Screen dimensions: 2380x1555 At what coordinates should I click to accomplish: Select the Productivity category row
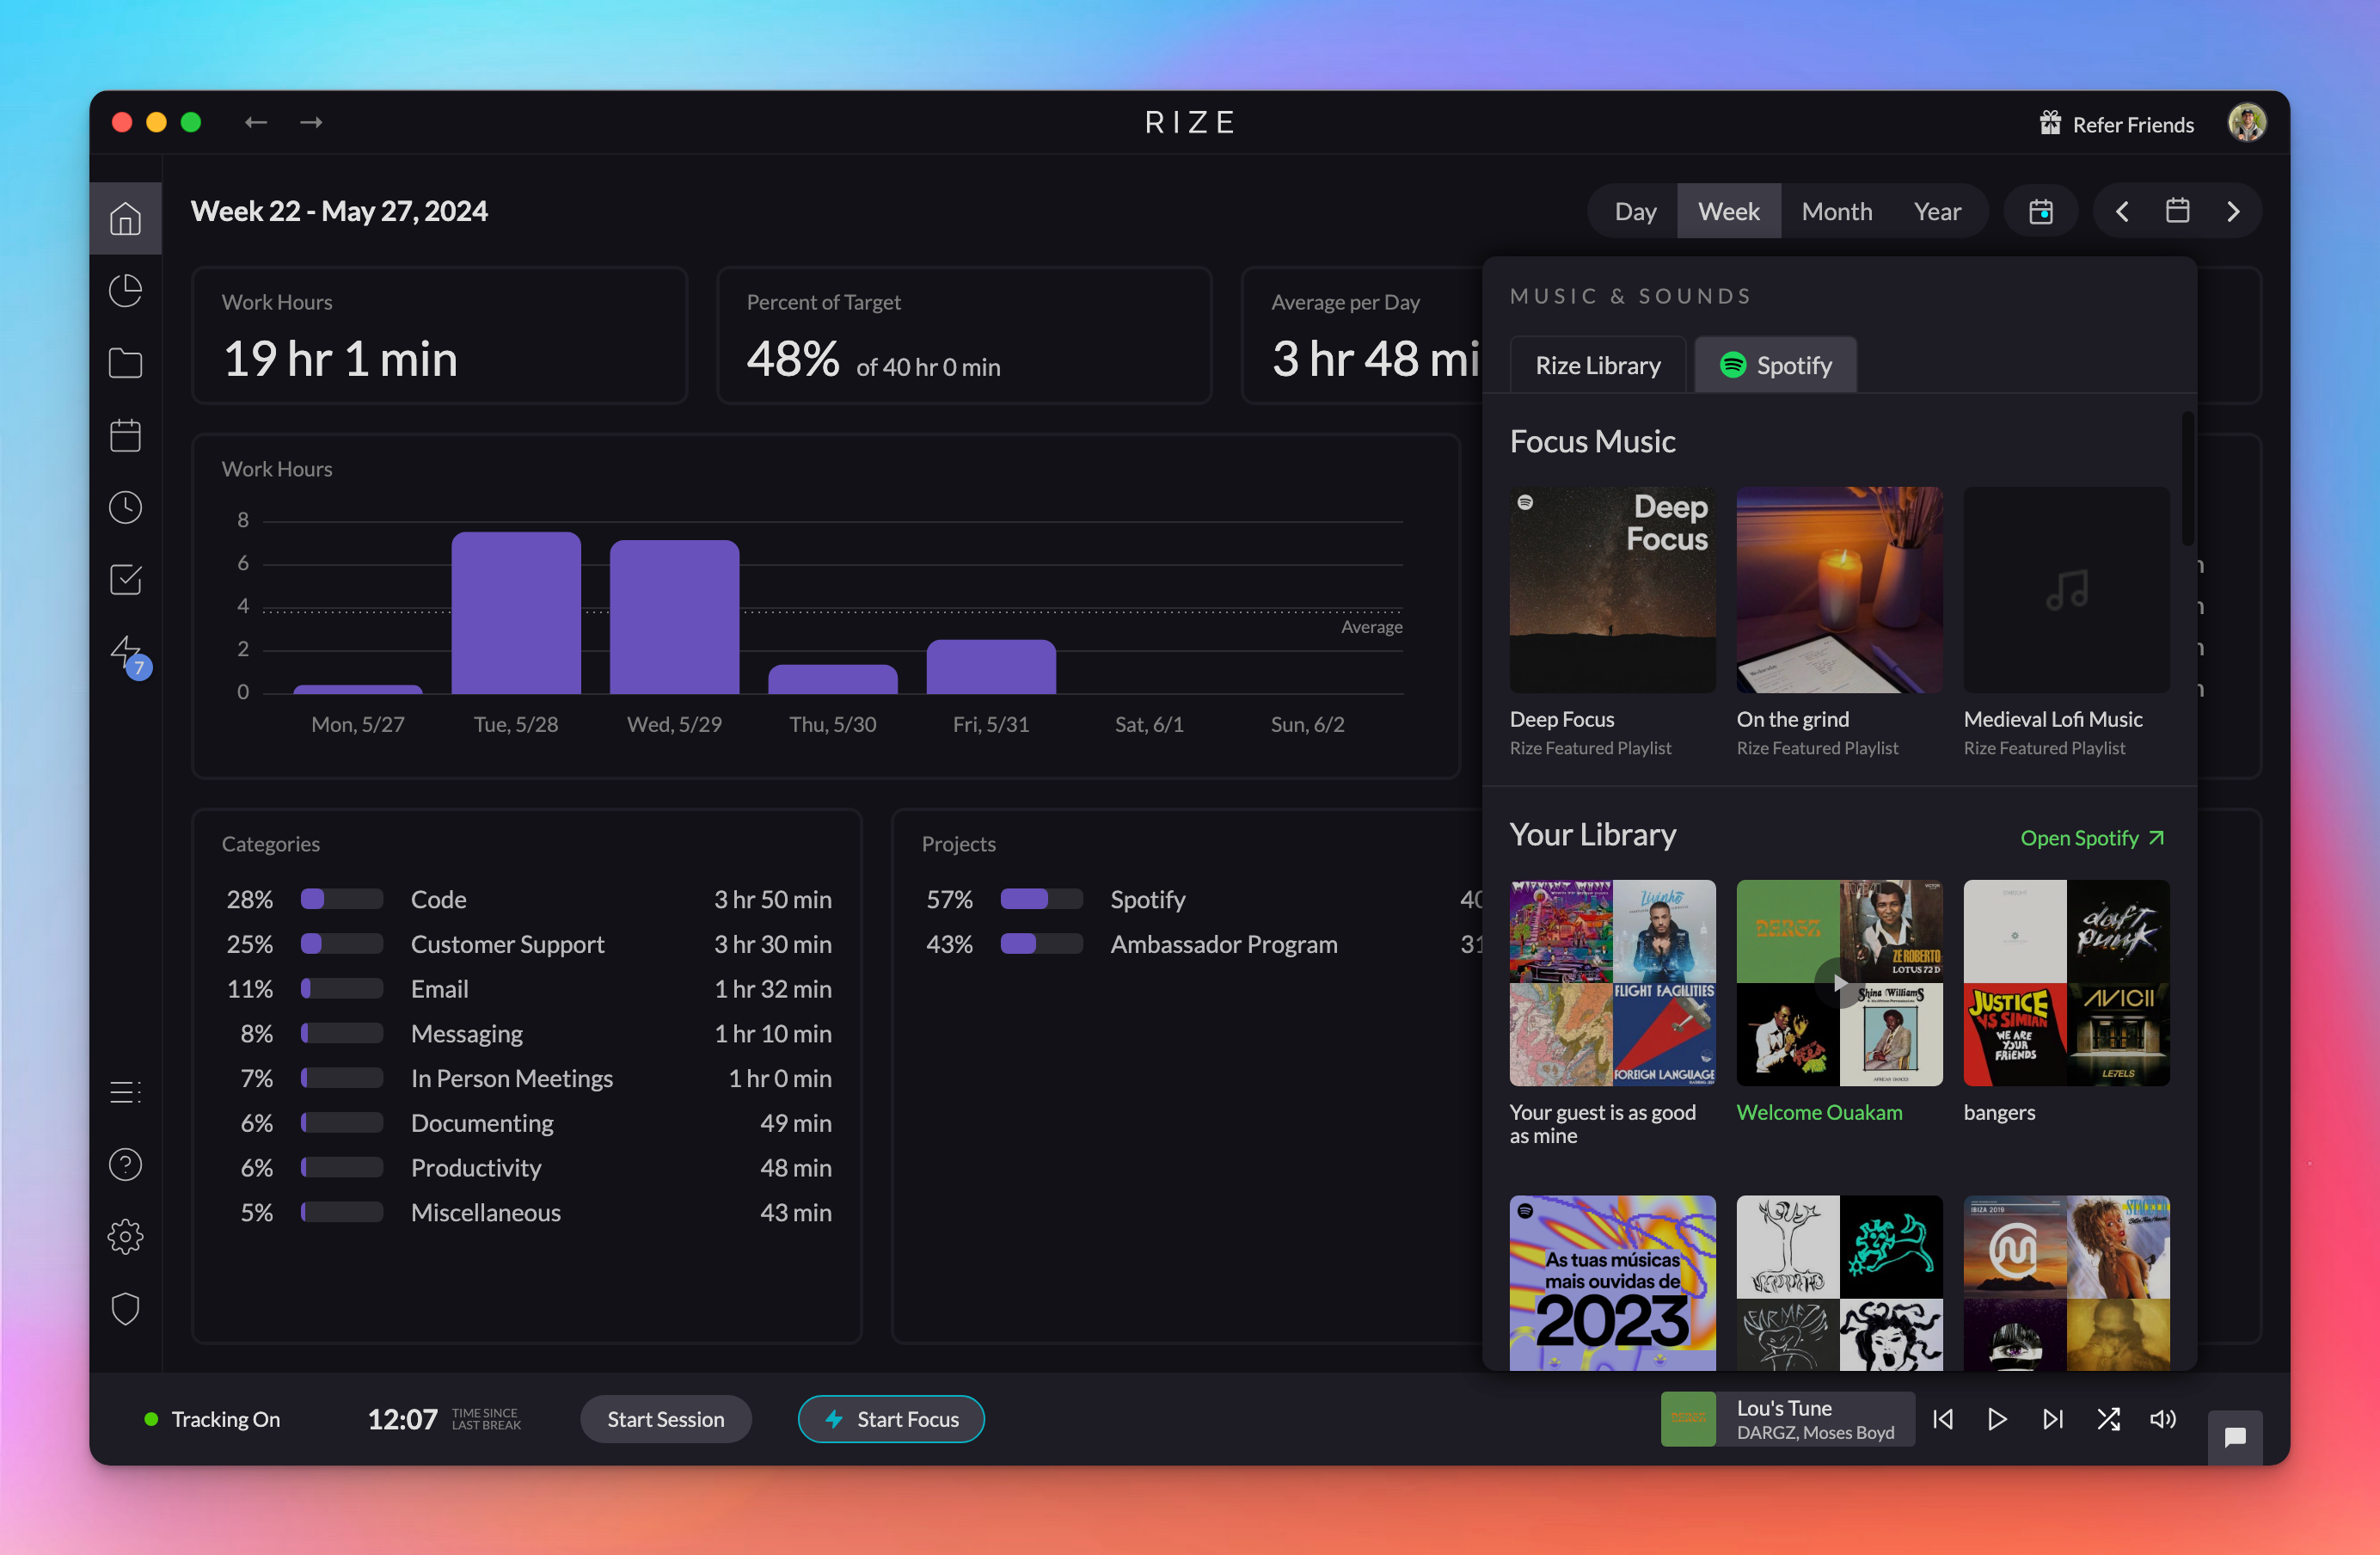[x=528, y=1168]
